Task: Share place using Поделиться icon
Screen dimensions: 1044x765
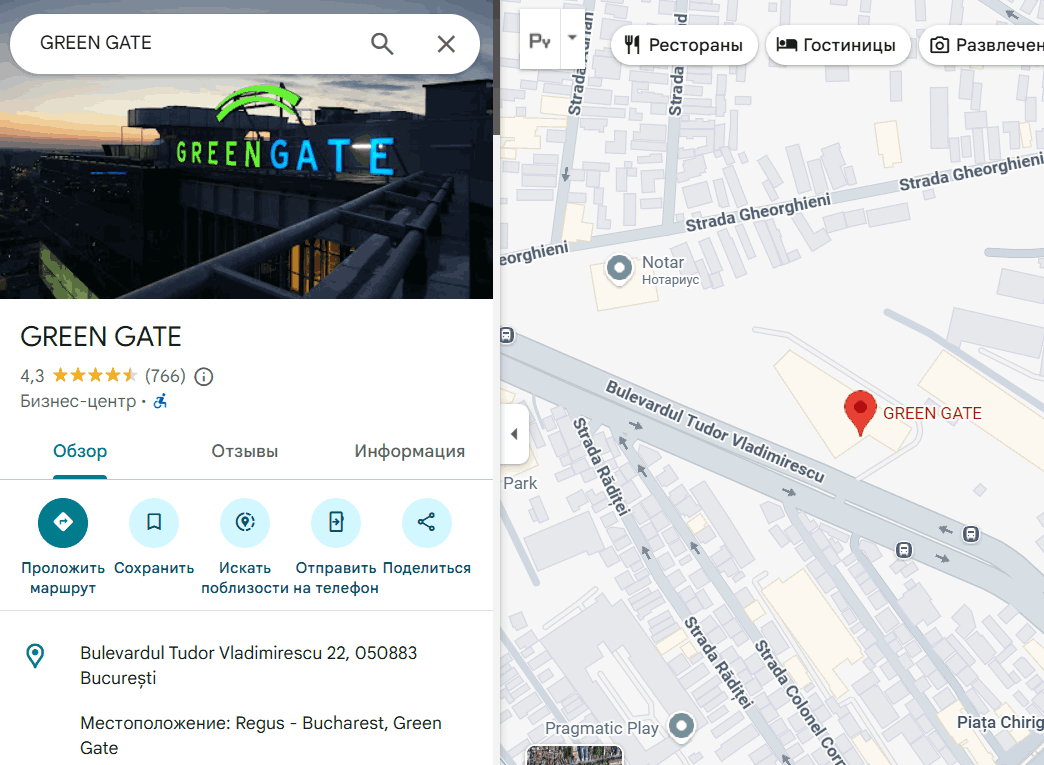Action: tap(427, 523)
